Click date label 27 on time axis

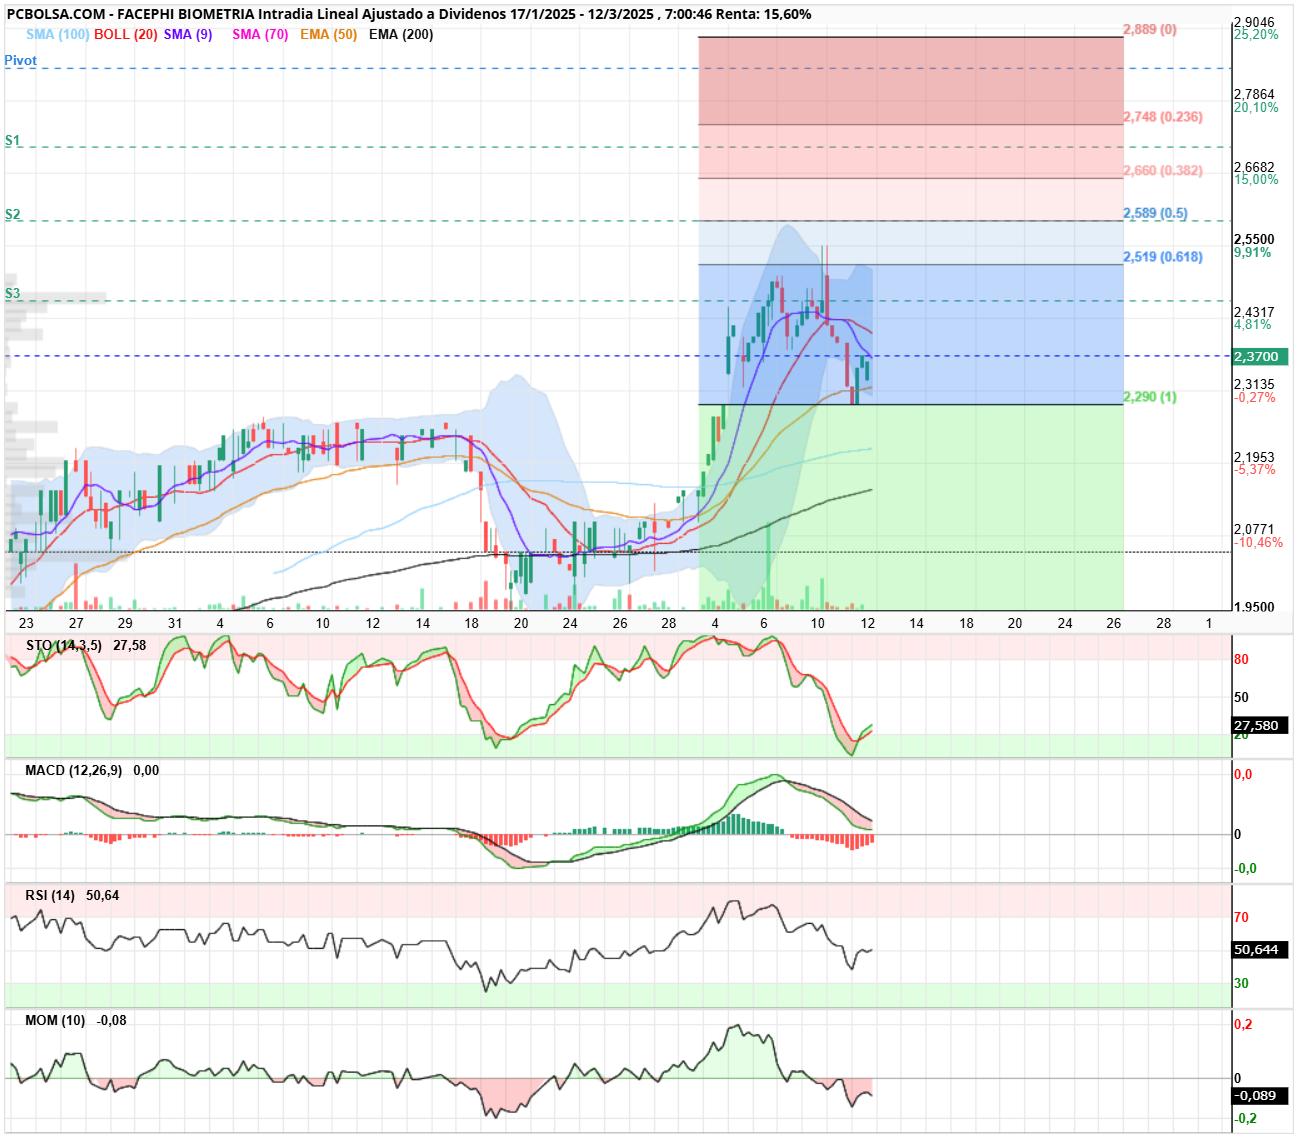tap(76, 623)
